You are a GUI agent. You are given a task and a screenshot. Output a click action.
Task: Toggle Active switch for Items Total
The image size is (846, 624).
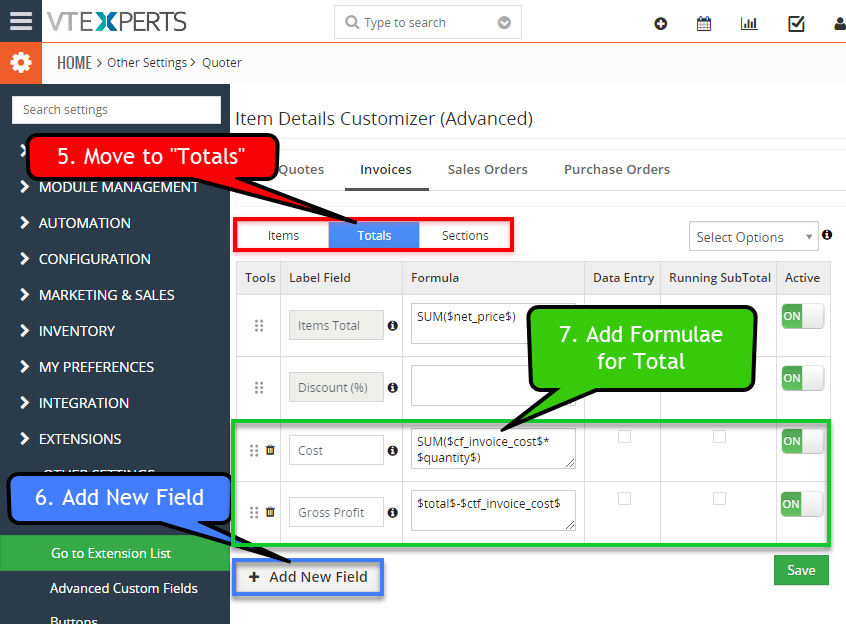(802, 316)
